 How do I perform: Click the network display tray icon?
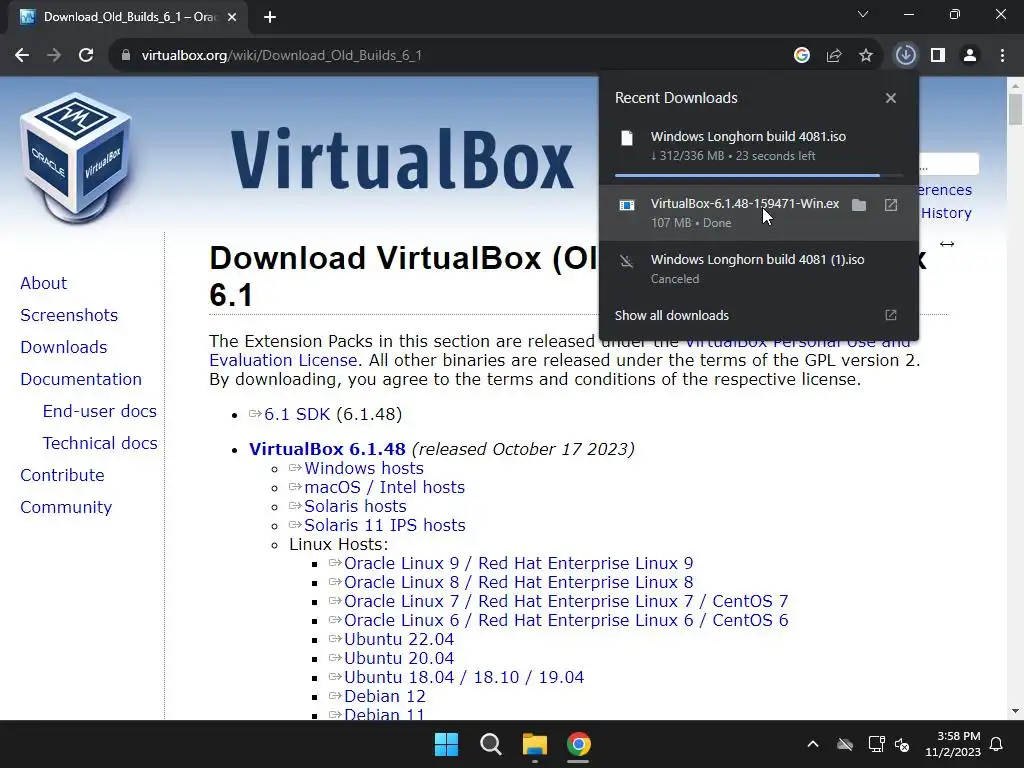pos(876,744)
